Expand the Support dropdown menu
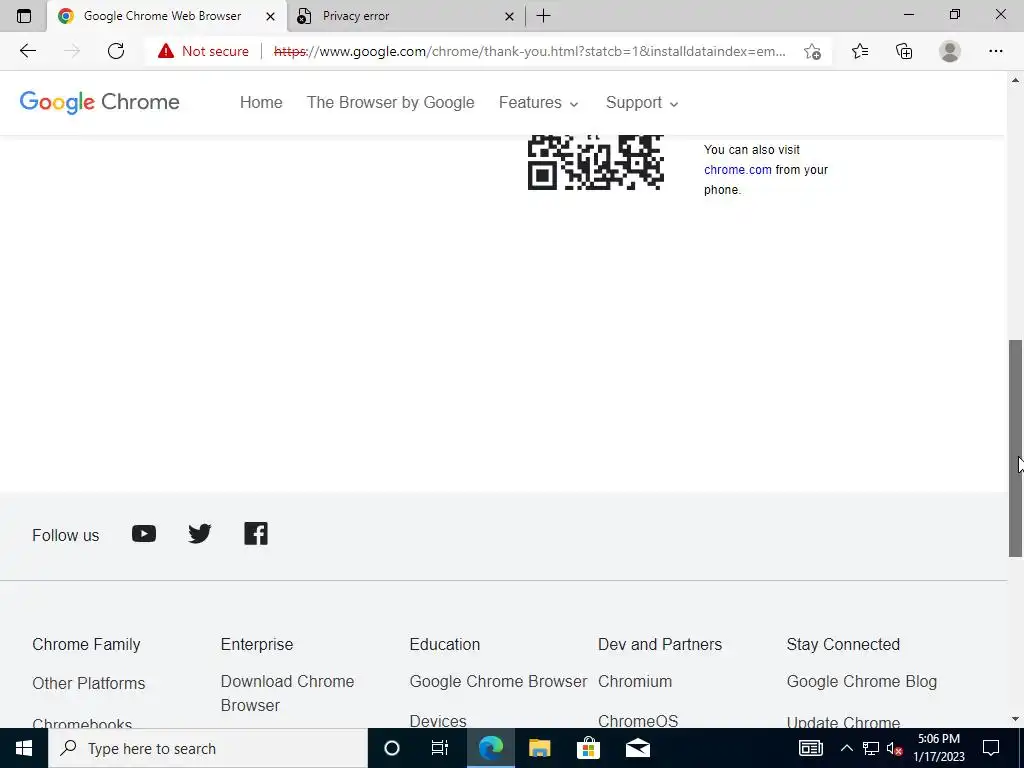This screenshot has height=768, width=1024. [642, 103]
